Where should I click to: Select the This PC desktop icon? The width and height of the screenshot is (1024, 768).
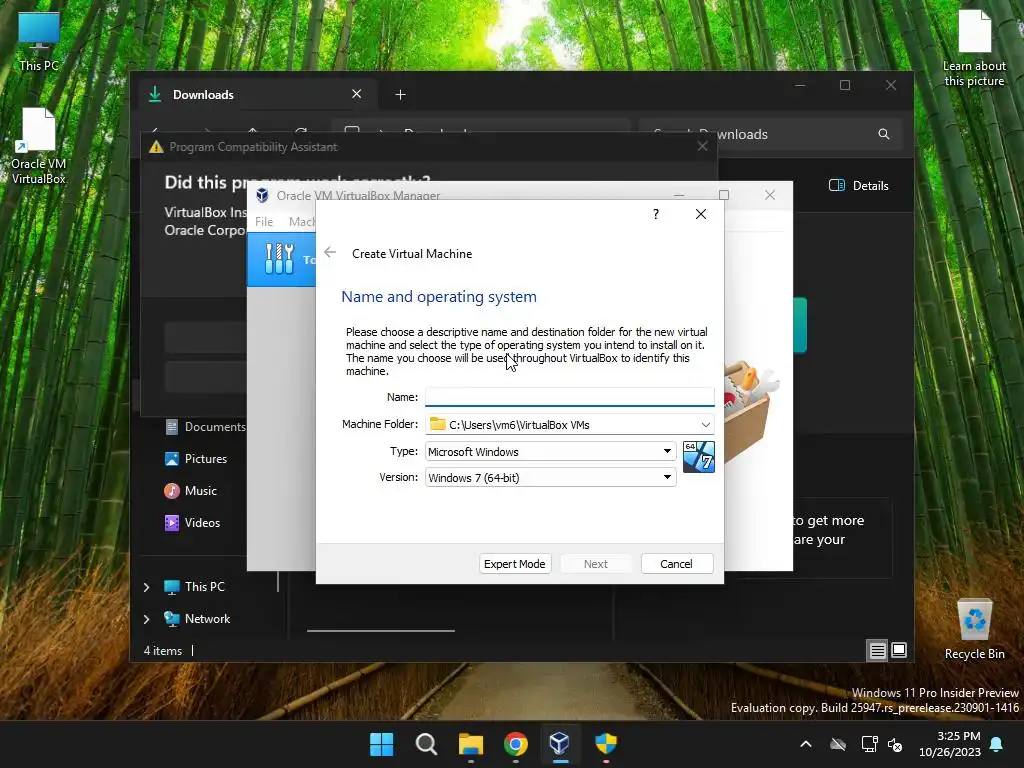click(x=39, y=42)
